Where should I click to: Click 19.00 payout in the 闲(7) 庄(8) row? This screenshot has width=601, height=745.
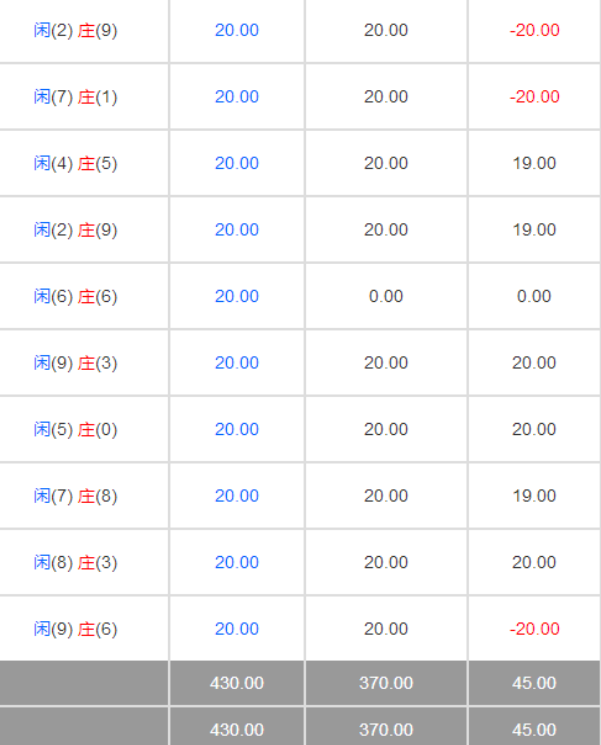point(534,496)
